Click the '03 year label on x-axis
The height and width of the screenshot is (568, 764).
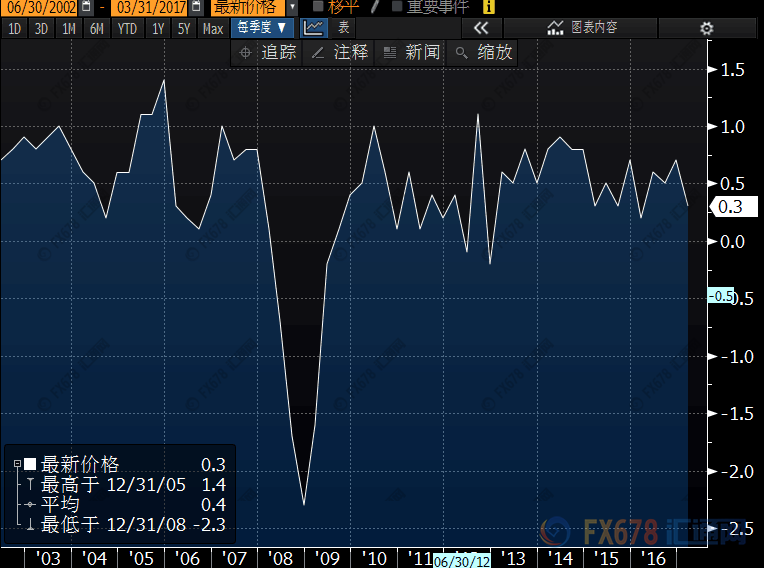pos(48,558)
